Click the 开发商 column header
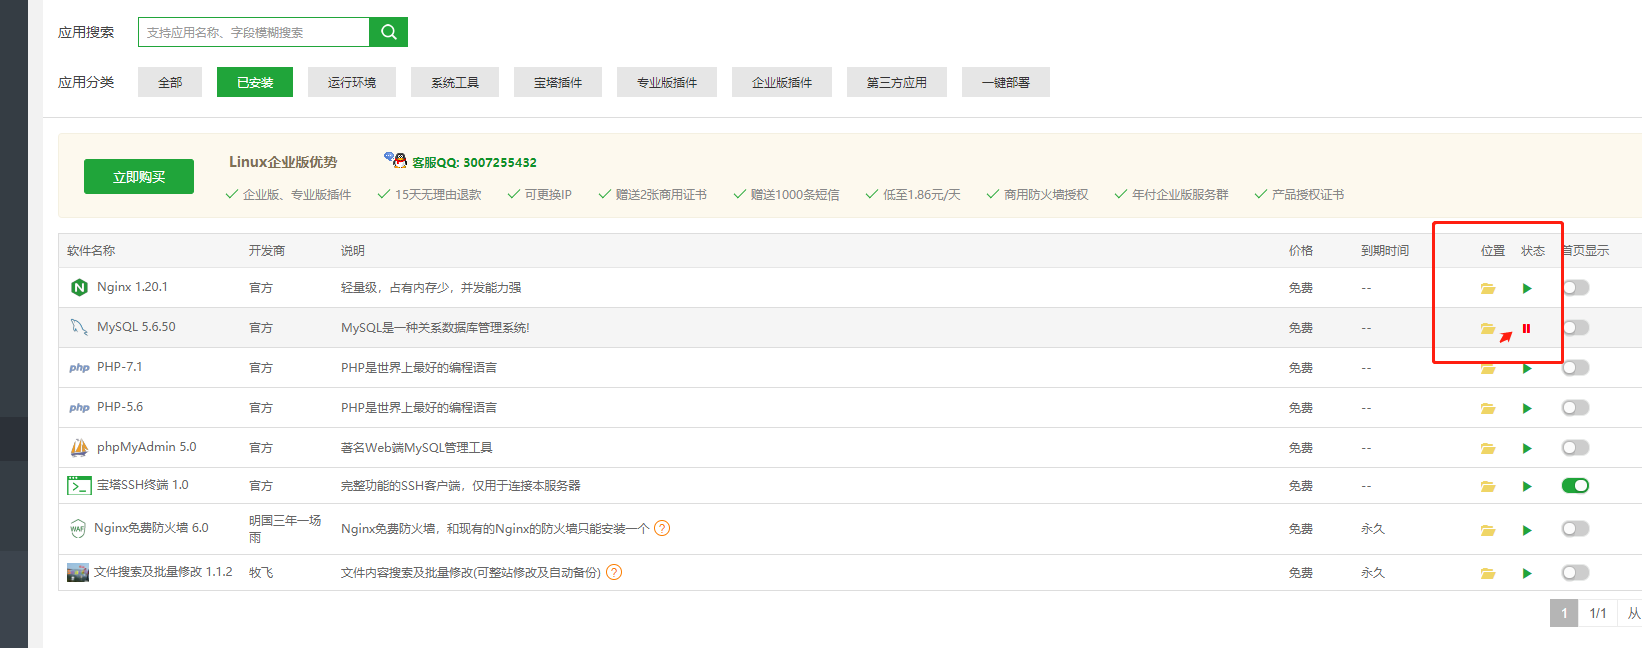 coord(267,251)
